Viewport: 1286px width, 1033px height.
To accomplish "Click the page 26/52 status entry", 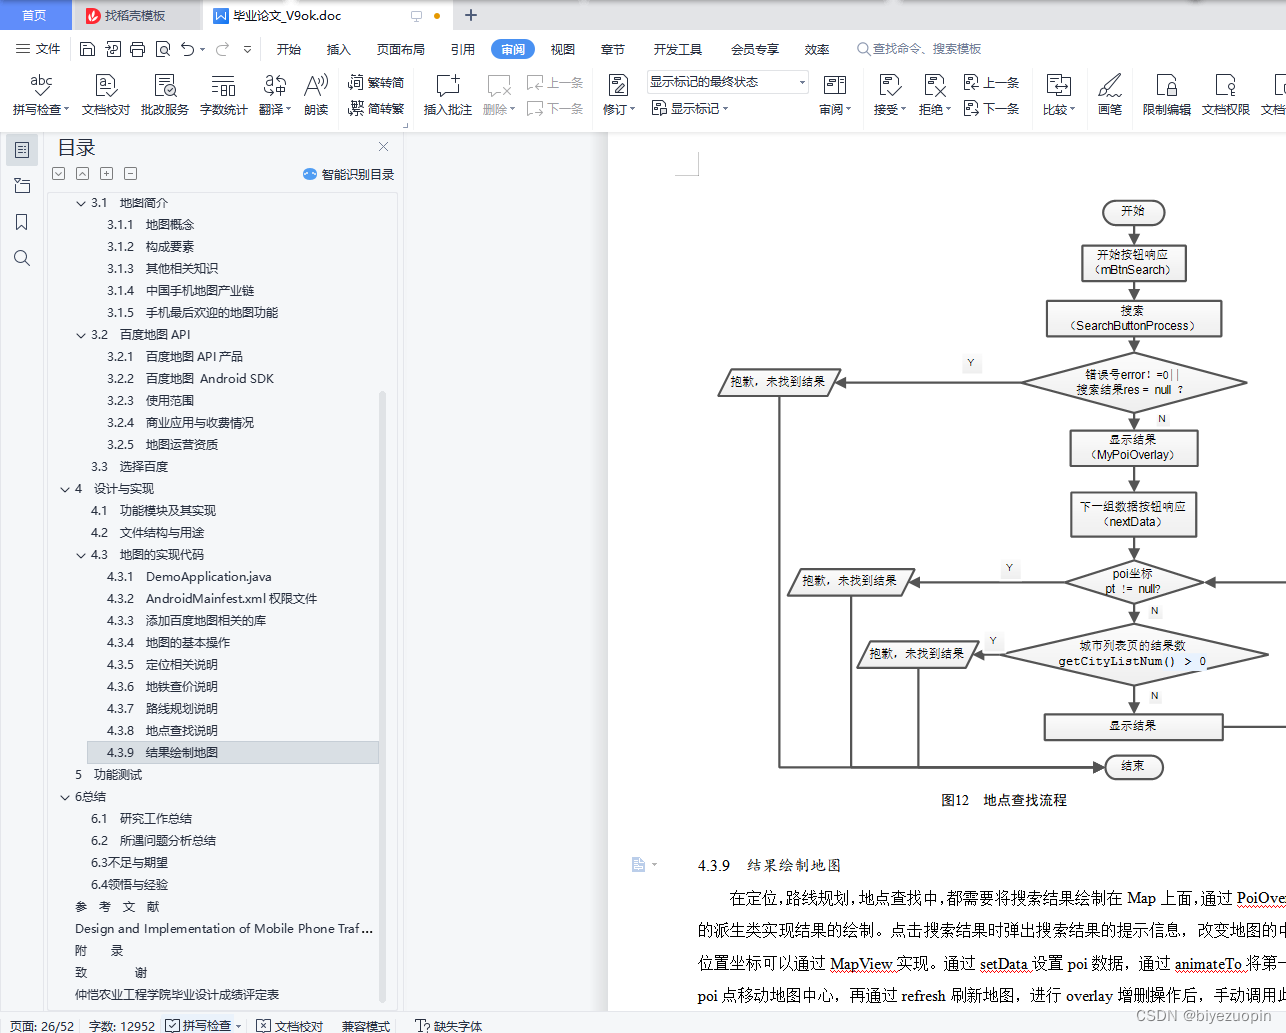I will click(42, 1025).
